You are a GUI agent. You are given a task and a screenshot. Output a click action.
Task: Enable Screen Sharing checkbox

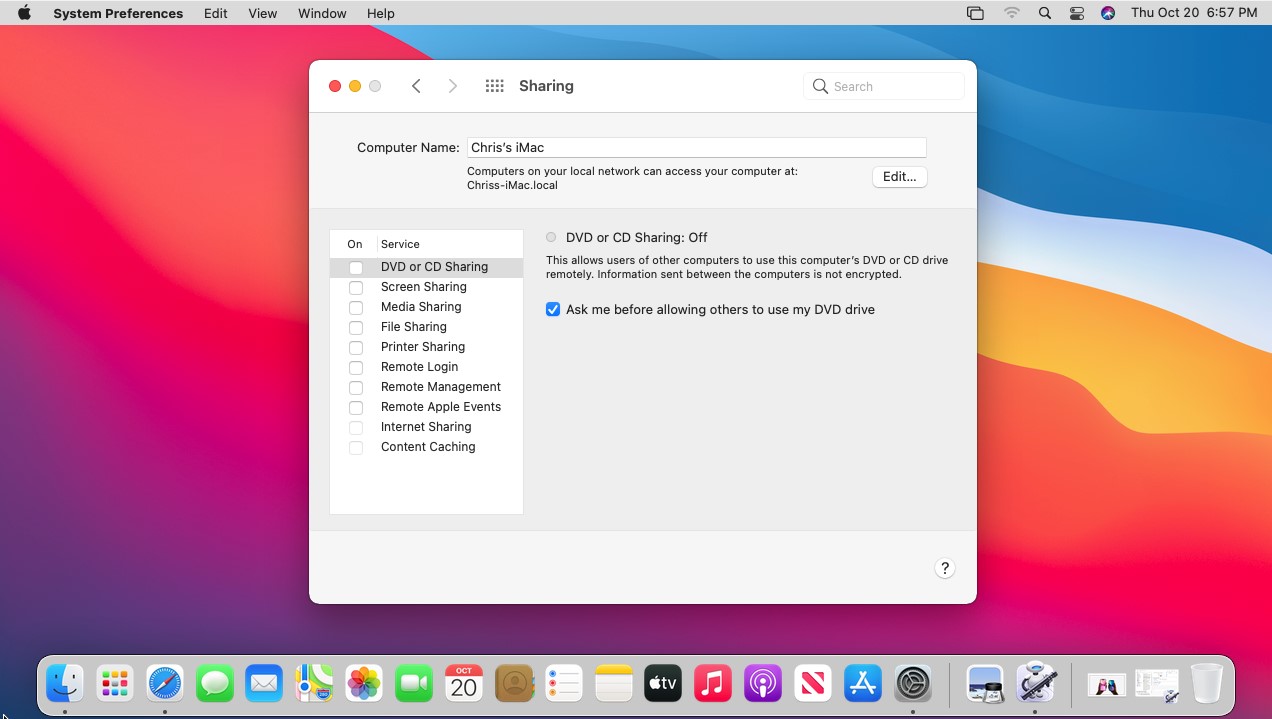[x=356, y=287]
